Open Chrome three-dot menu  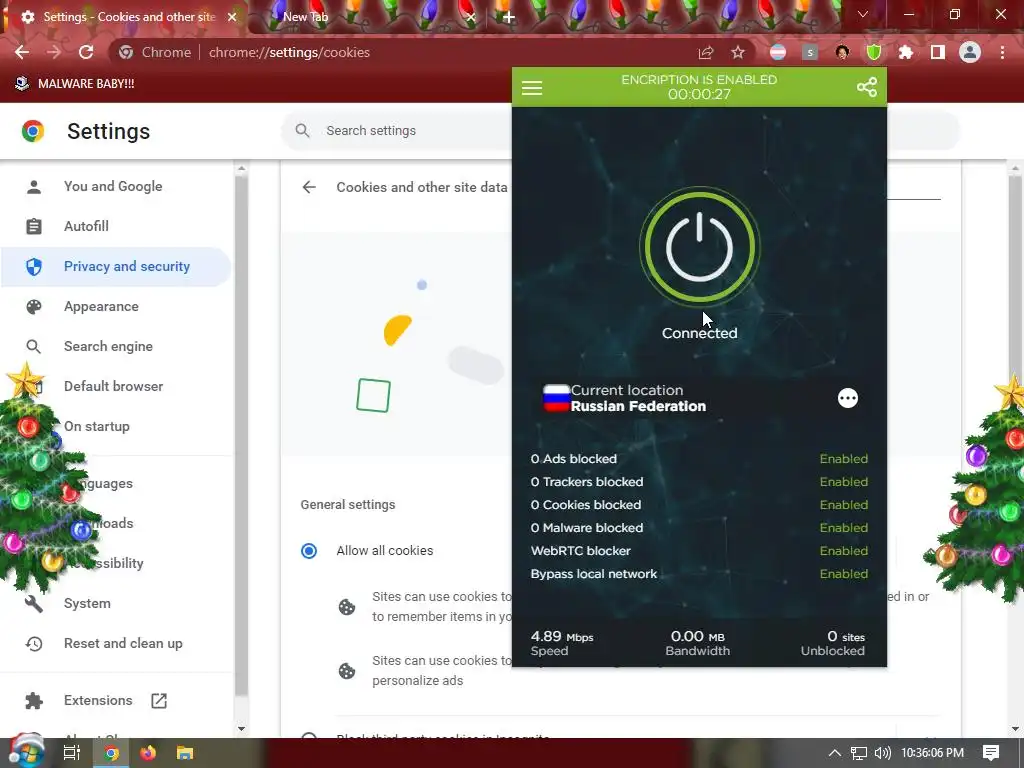pos(1002,52)
